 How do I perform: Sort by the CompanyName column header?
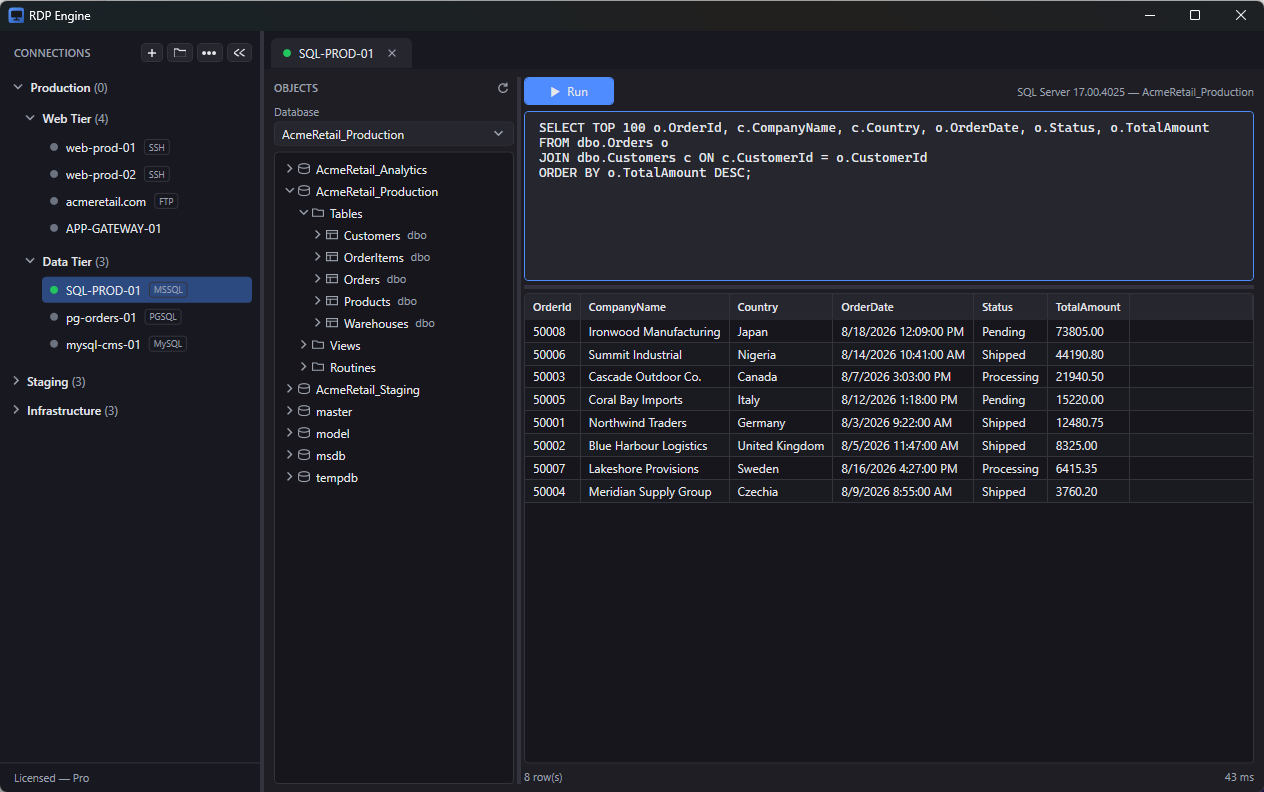(654, 307)
